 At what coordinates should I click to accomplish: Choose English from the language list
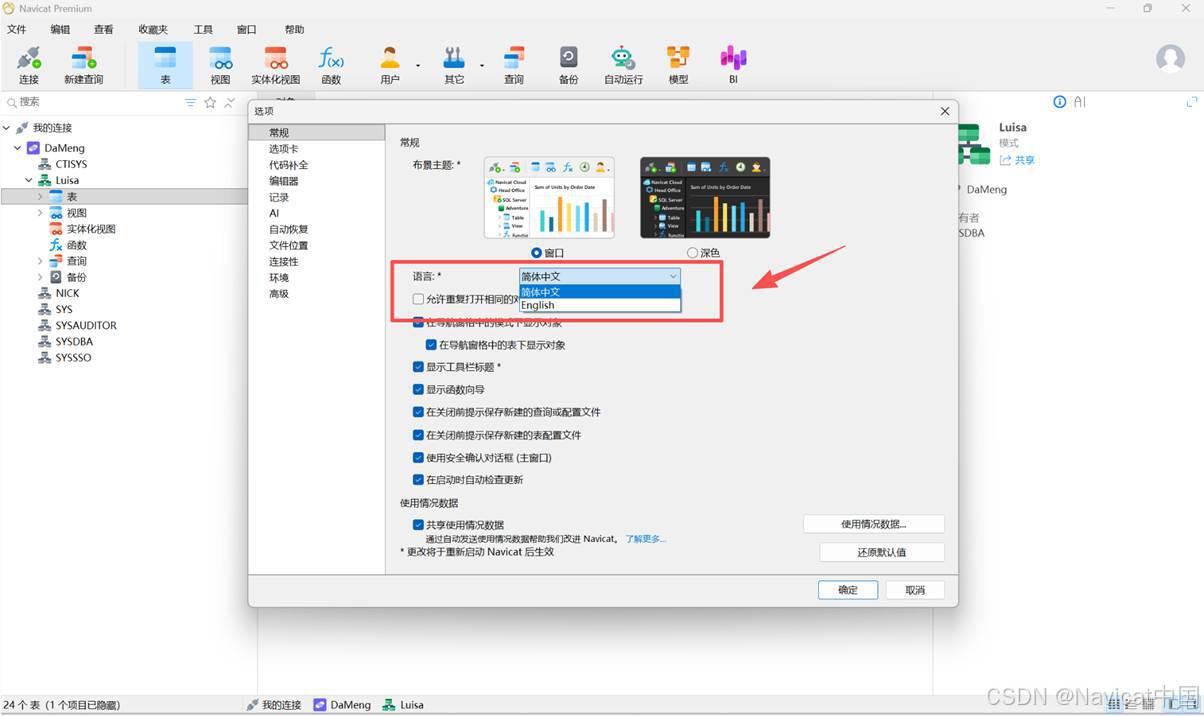(x=600, y=305)
